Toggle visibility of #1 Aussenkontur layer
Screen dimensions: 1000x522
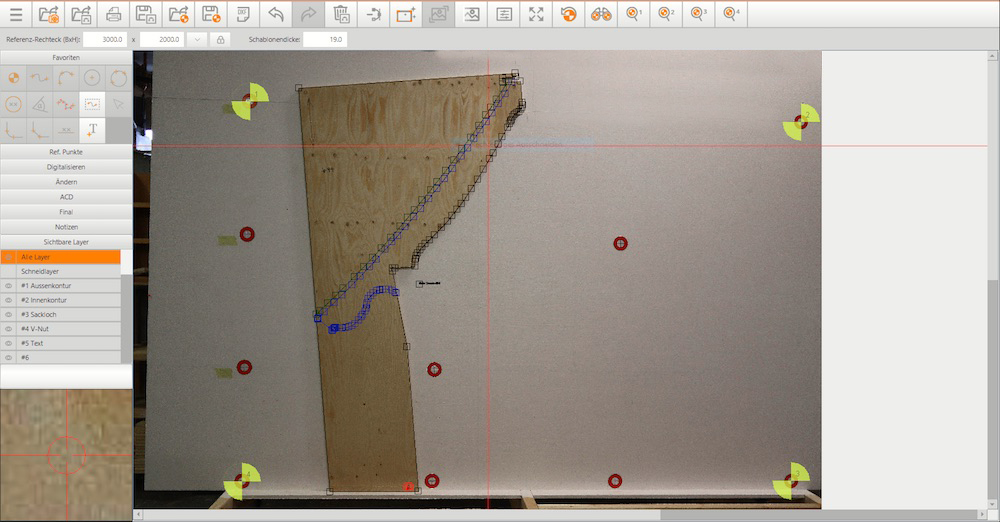[x=9, y=286]
